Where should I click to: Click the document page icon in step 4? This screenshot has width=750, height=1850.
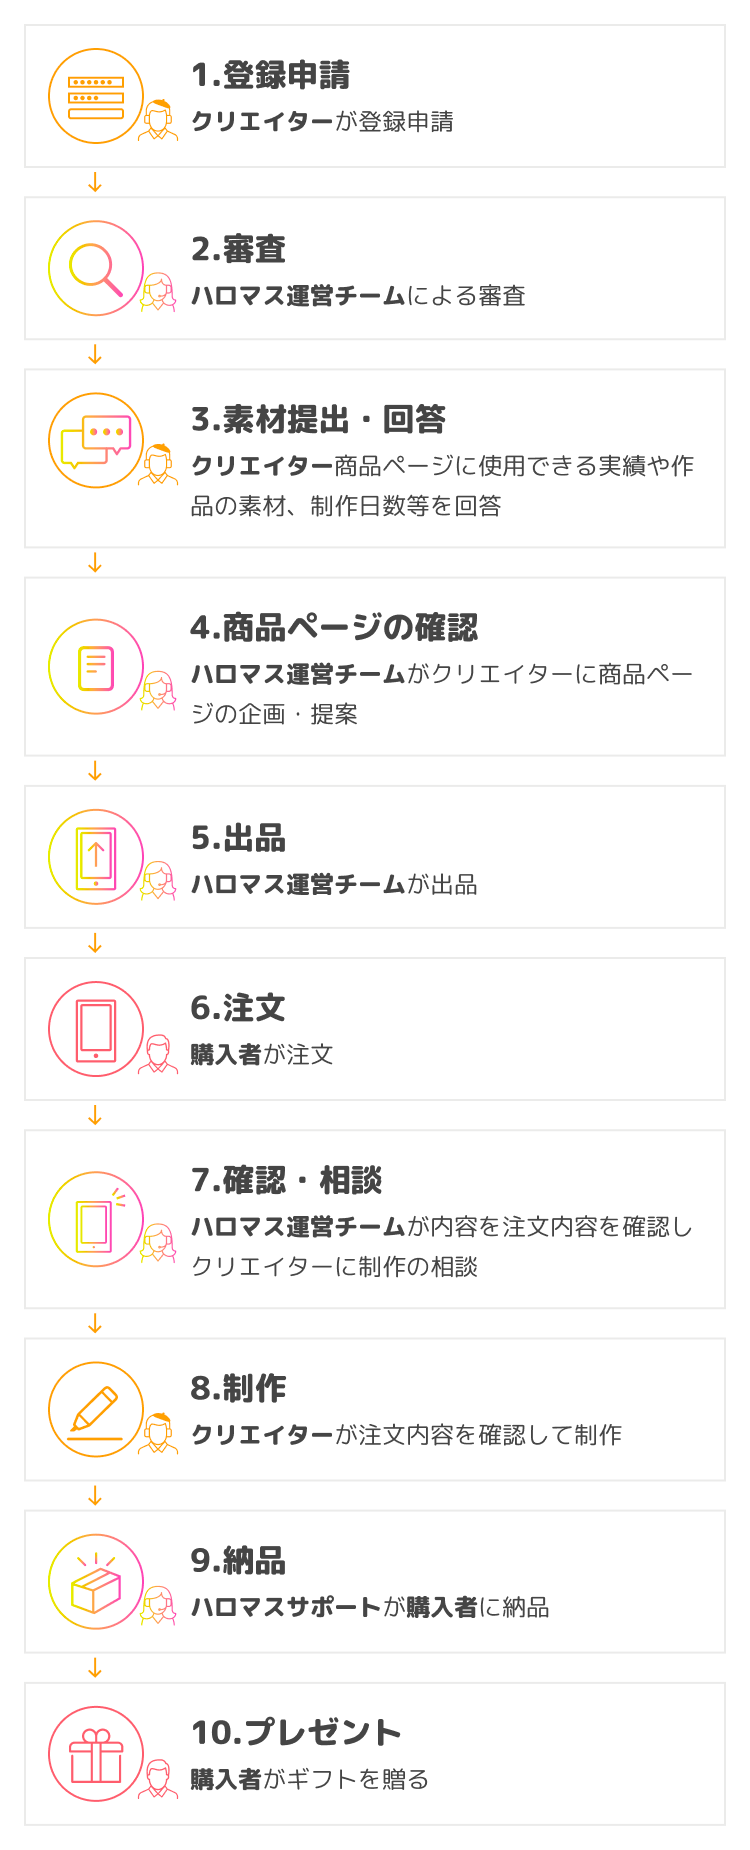[x=96, y=667]
